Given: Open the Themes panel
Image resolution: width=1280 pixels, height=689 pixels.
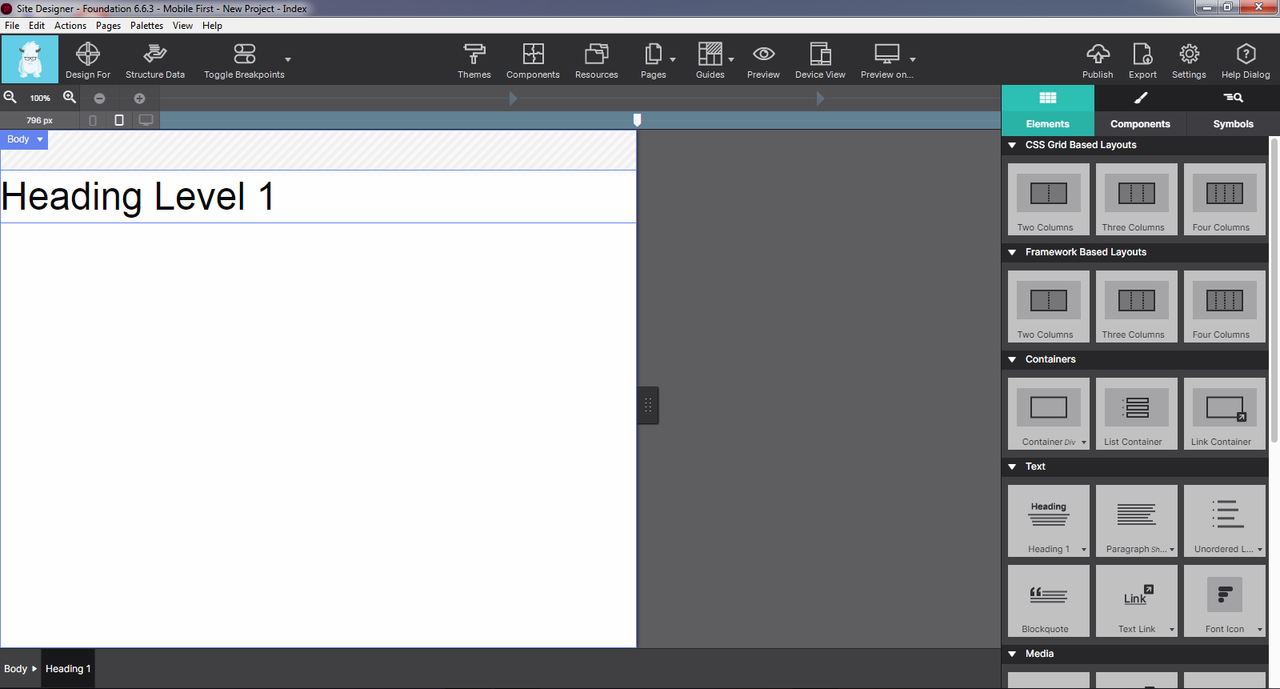Looking at the screenshot, I should tap(474, 60).
